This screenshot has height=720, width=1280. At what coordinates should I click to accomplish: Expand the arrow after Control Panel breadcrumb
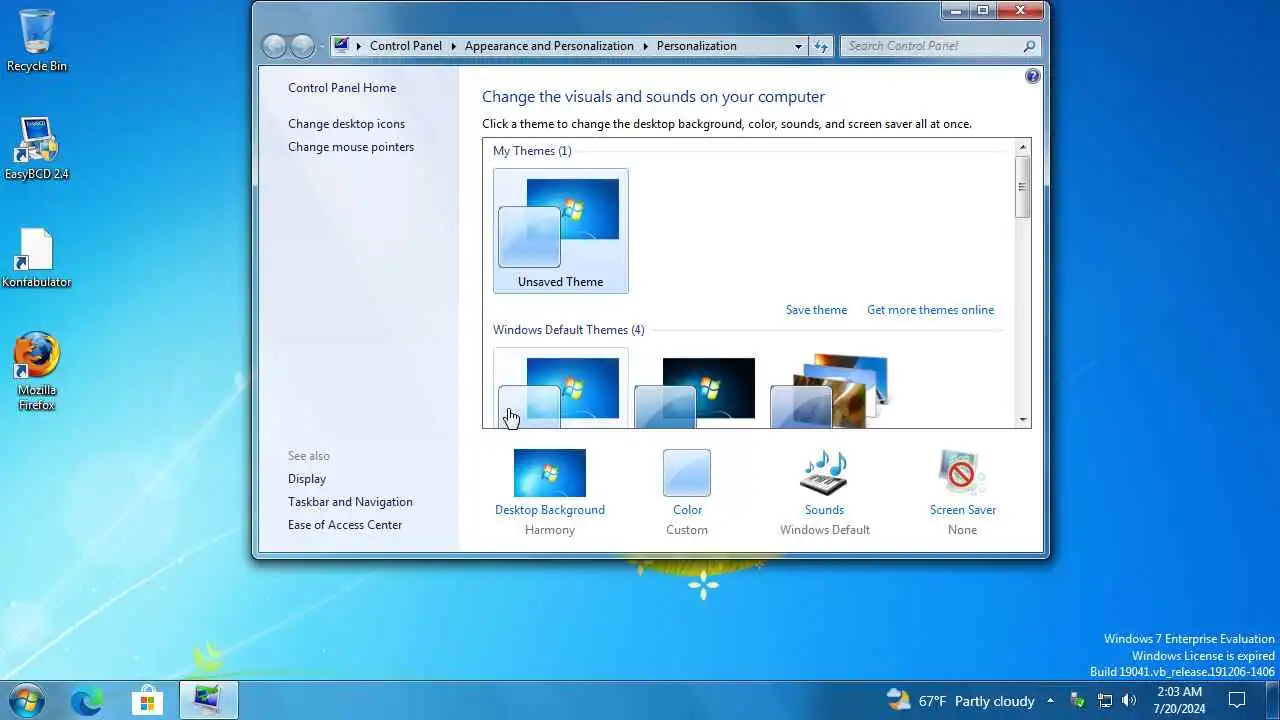click(453, 46)
